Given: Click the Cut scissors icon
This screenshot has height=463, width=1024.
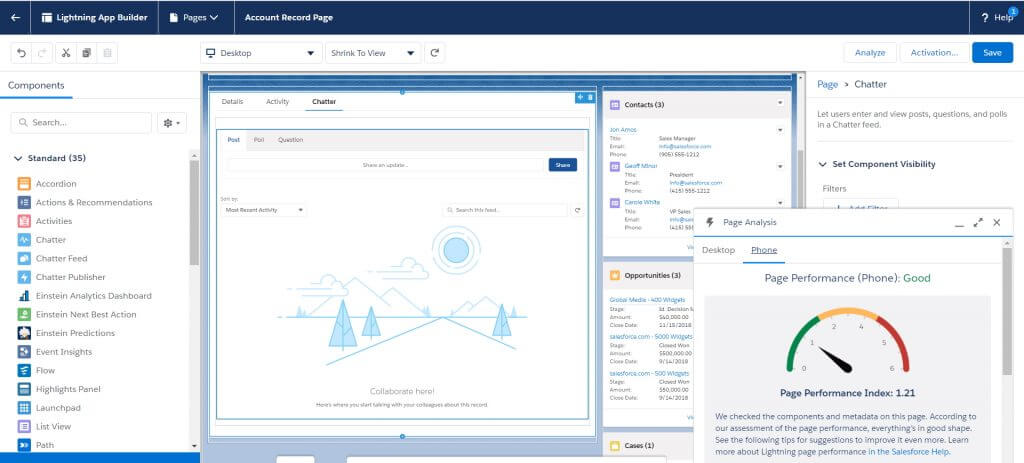Looking at the screenshot, I should 66,53.
